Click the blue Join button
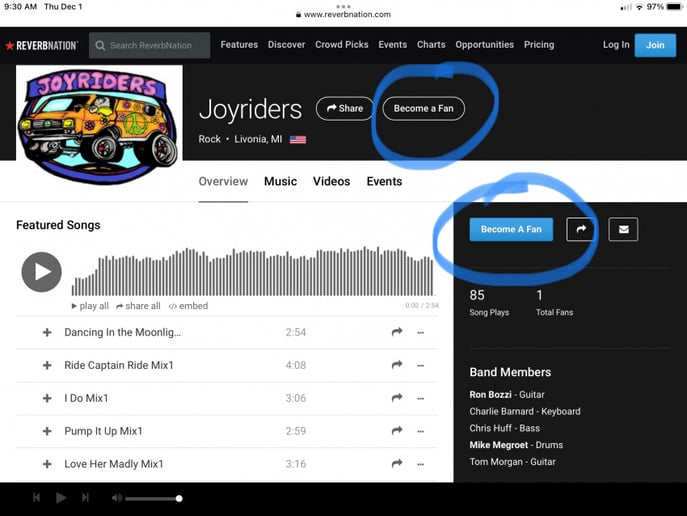Screen dimensions: 687x516 click(655, 45)
